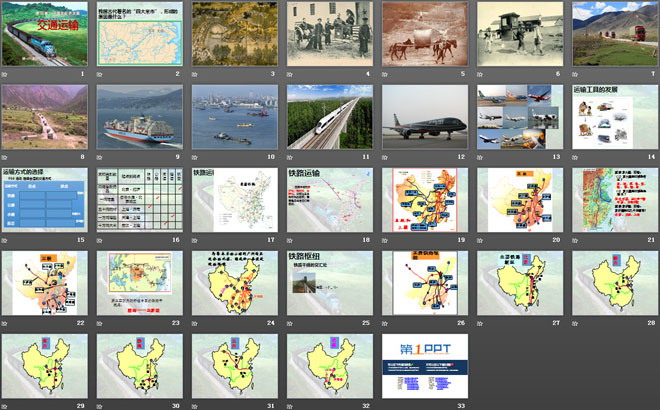Click the animation star icon under slide 20
Viewport: 660px width, 410px height.
[480, 241]
